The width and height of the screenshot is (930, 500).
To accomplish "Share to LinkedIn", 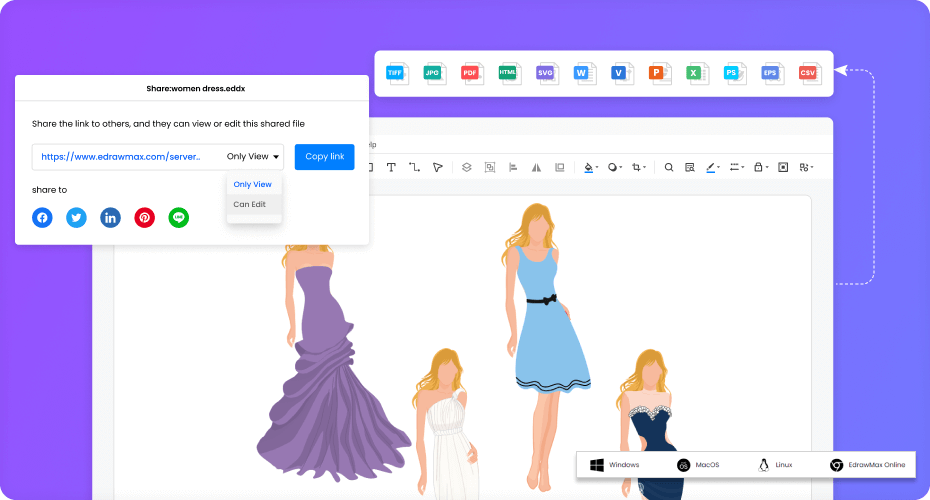I will click(110, 218).
